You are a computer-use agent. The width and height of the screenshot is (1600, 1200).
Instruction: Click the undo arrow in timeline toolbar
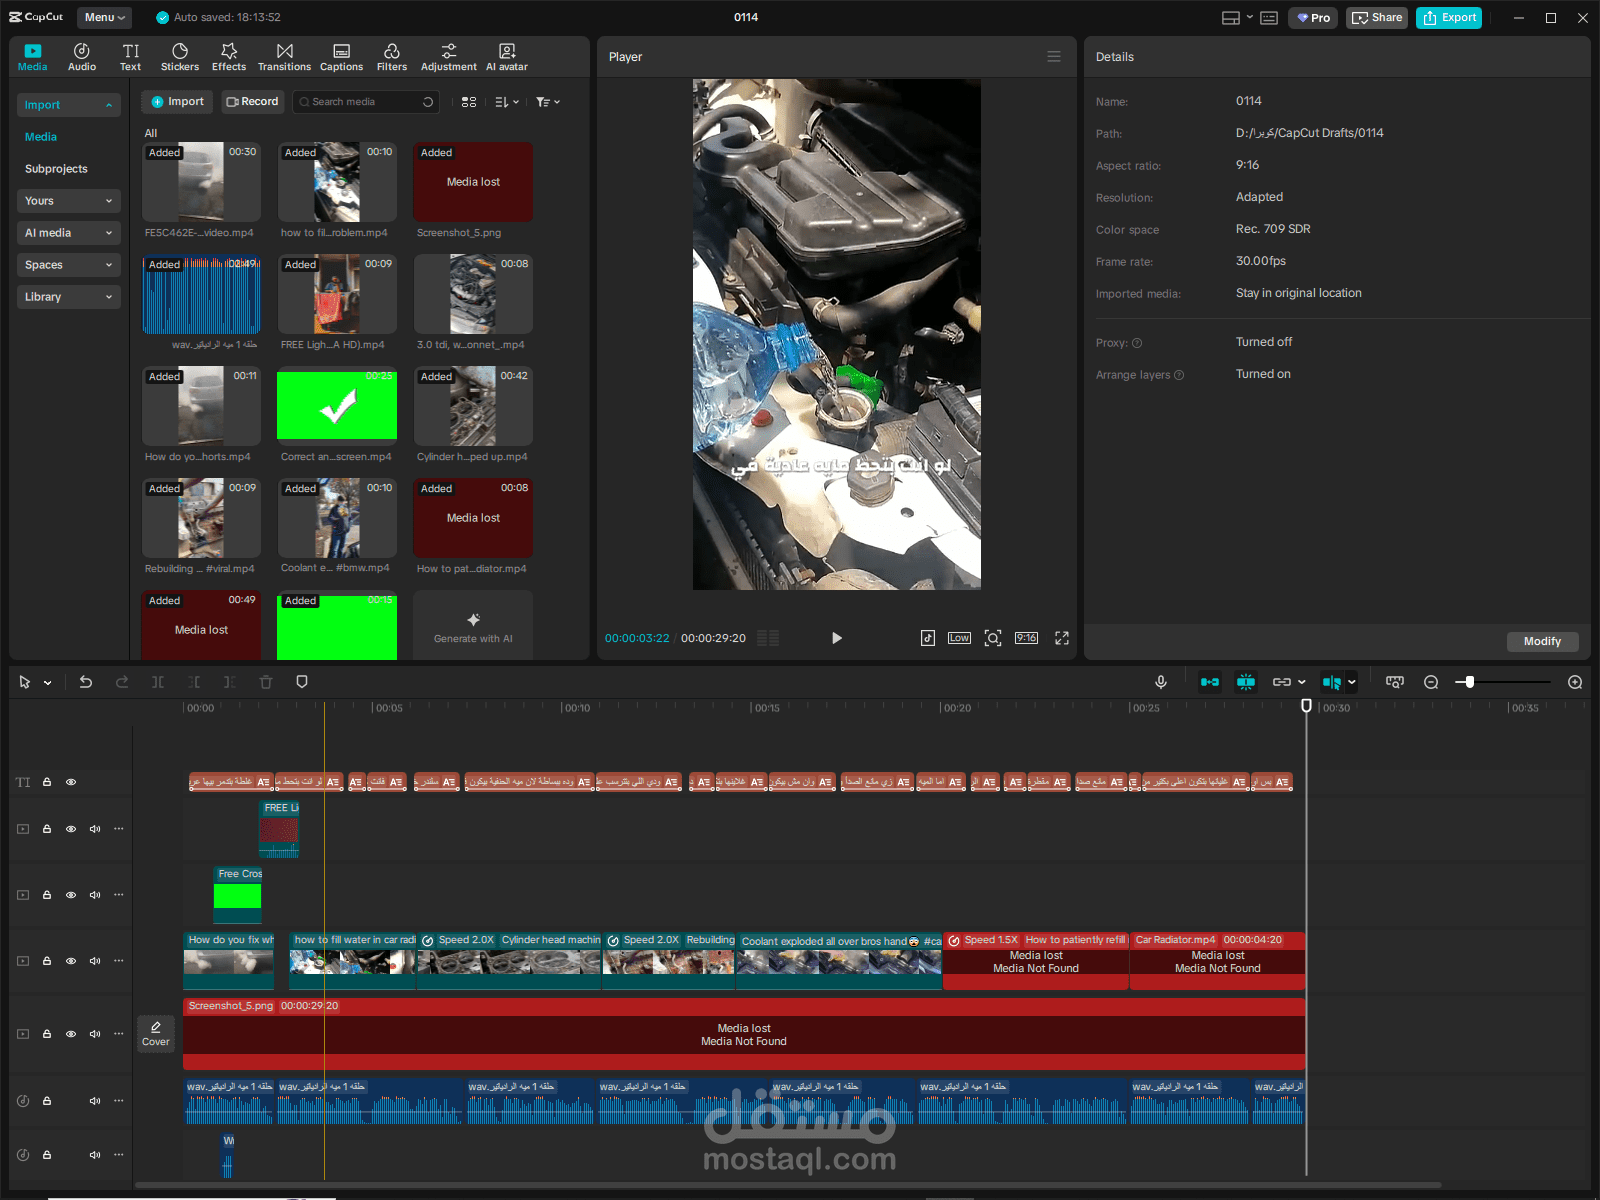coord(86,682)
